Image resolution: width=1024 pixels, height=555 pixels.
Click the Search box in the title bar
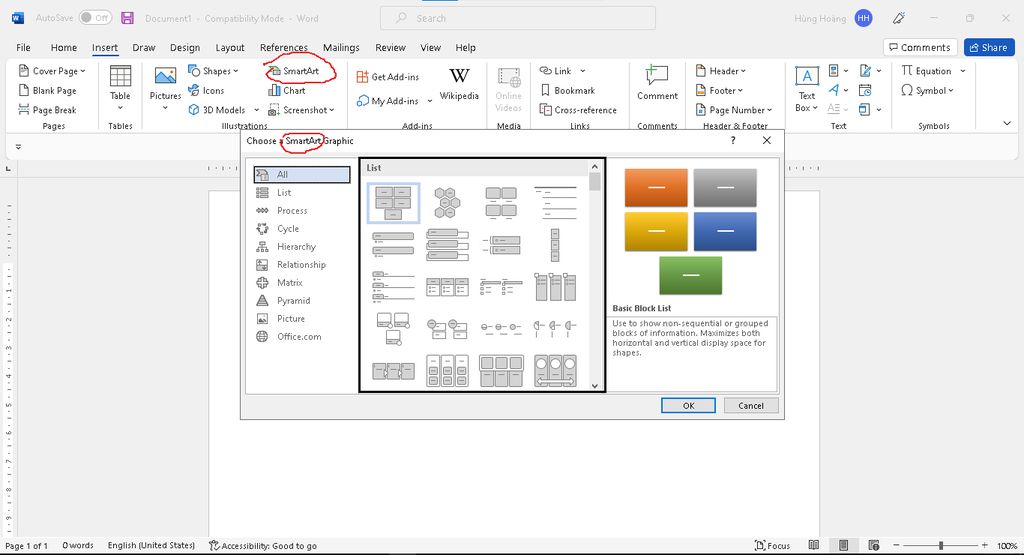click(x=518, y=18)
